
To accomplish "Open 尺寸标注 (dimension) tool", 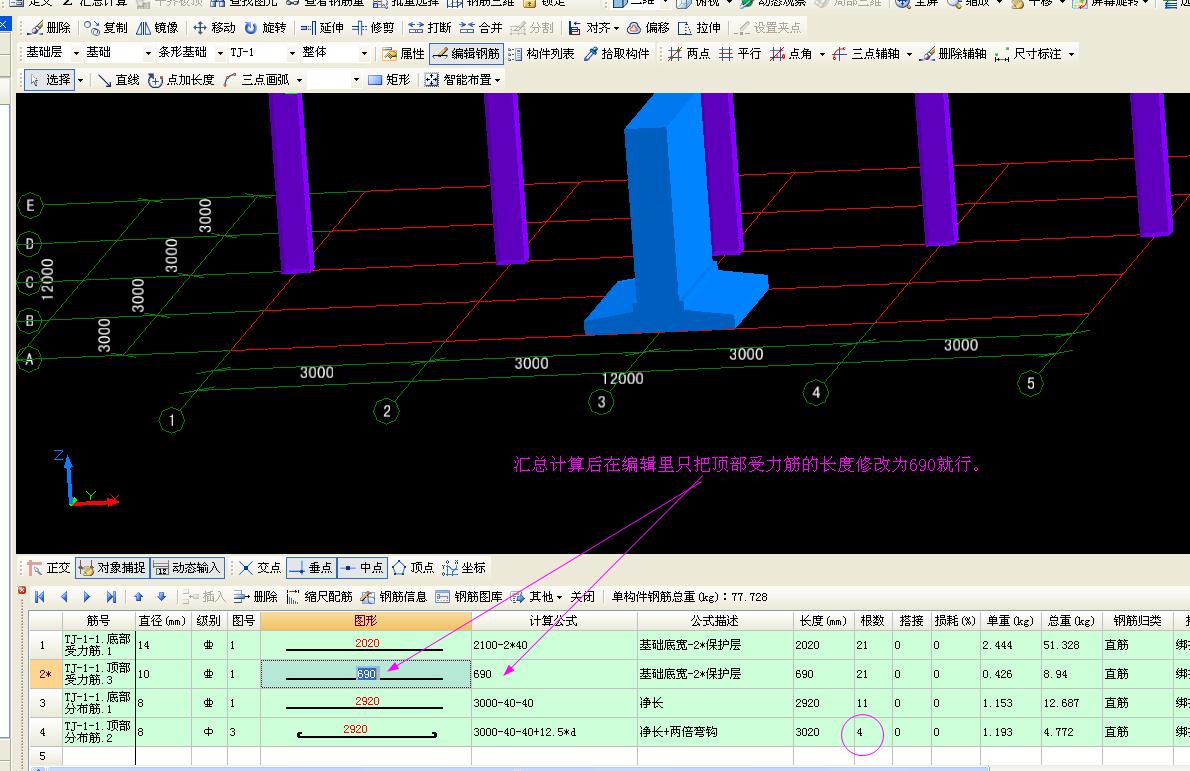I will 1029,54.
